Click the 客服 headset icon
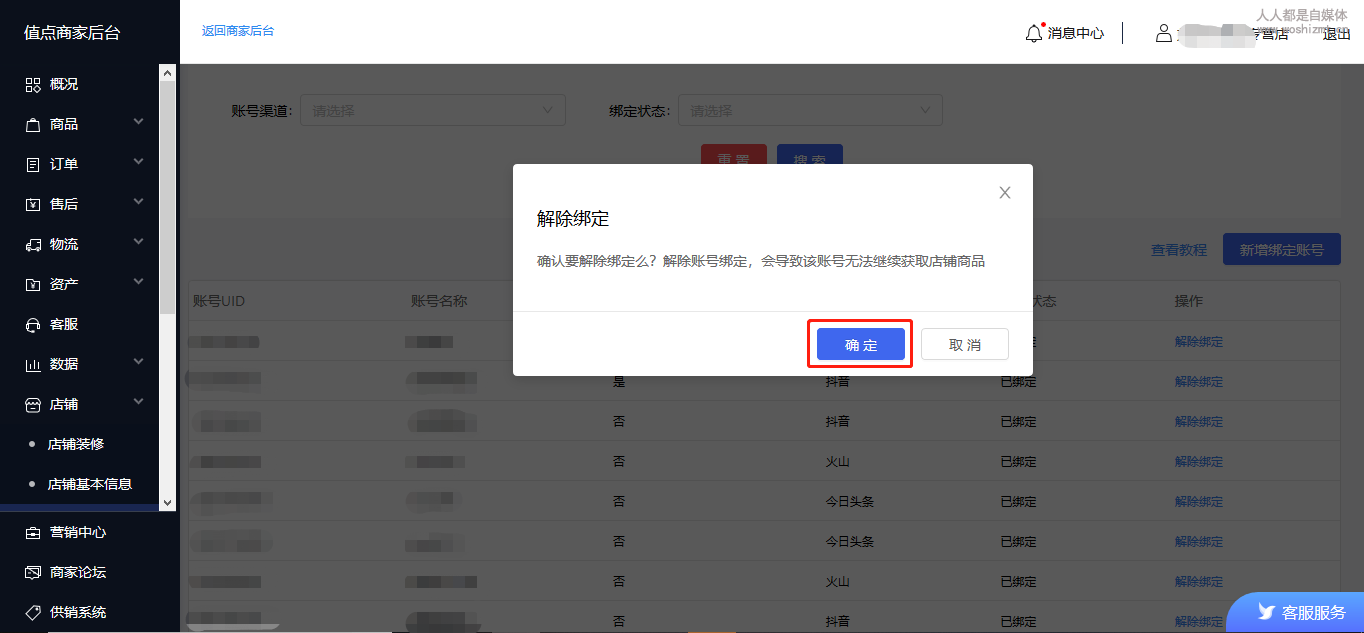The image size is (1364, 633). coord(33,324)
